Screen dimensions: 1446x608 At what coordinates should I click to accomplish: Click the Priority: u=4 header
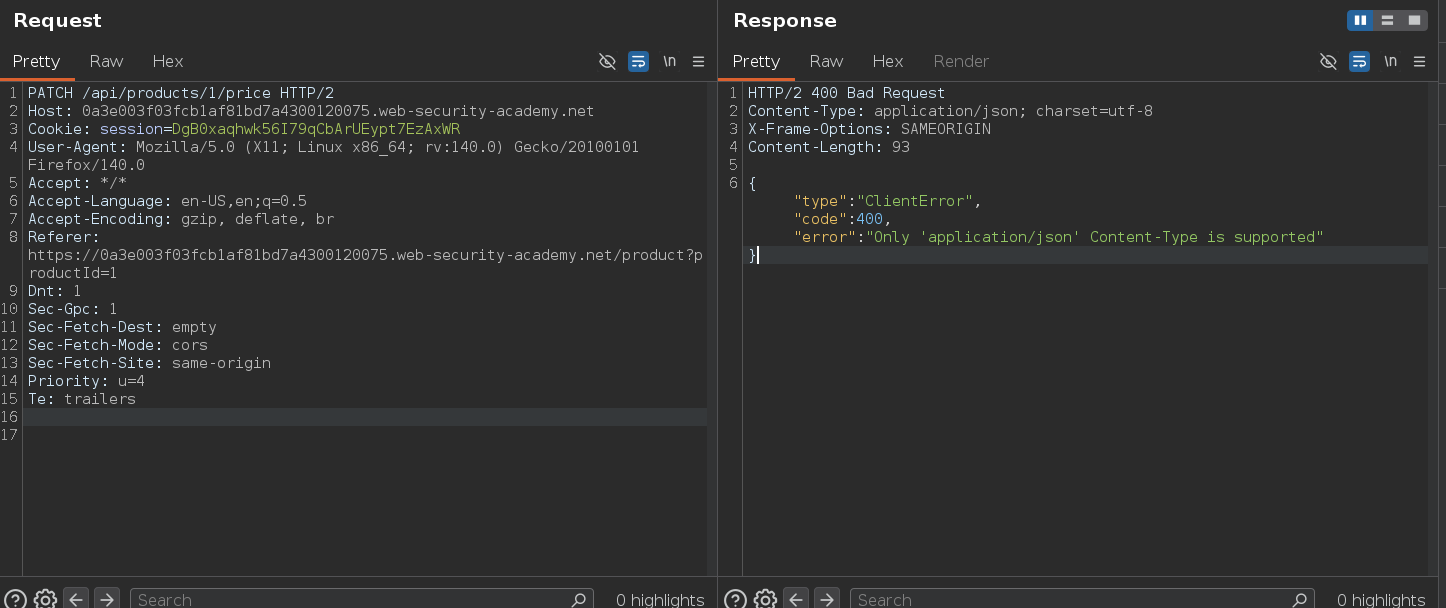pos(86,381)
